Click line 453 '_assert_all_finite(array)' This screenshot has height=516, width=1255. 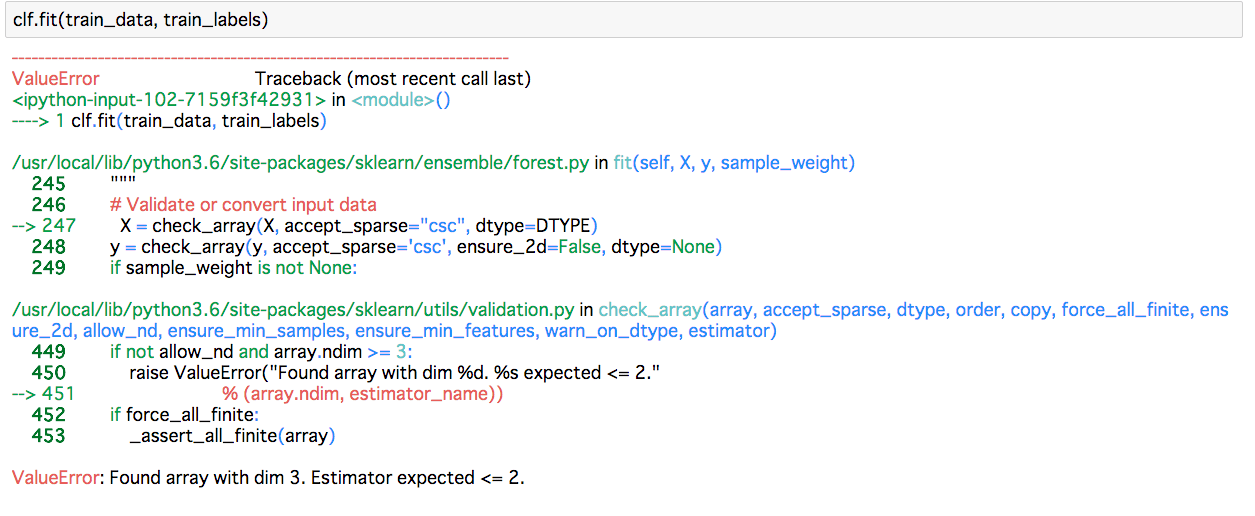click(x=232, y=436)
